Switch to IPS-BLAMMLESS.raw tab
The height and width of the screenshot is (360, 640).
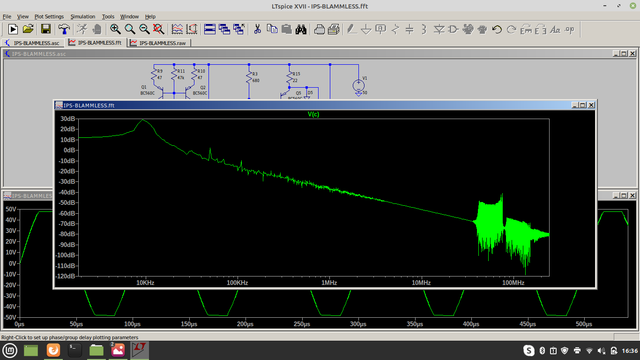[159, 42]
